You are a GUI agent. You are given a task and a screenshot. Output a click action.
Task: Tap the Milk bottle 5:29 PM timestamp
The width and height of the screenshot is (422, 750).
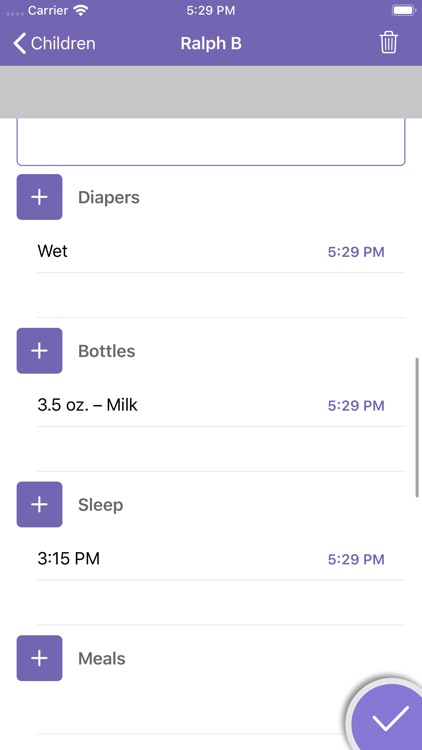click(x=356, y=406)
